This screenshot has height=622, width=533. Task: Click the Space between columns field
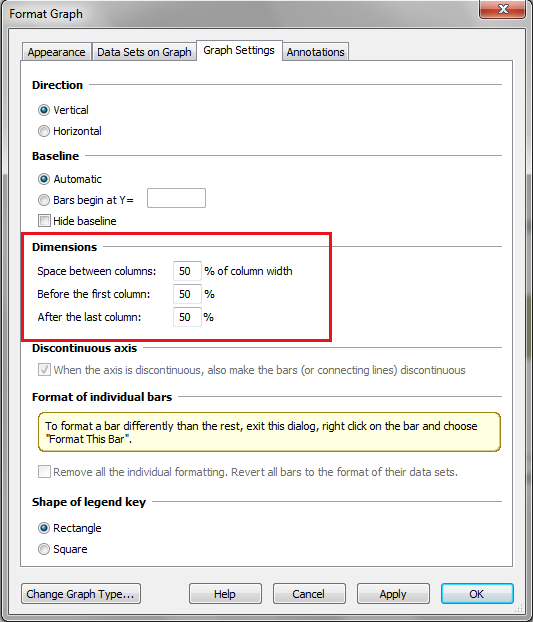click(187, 271)
